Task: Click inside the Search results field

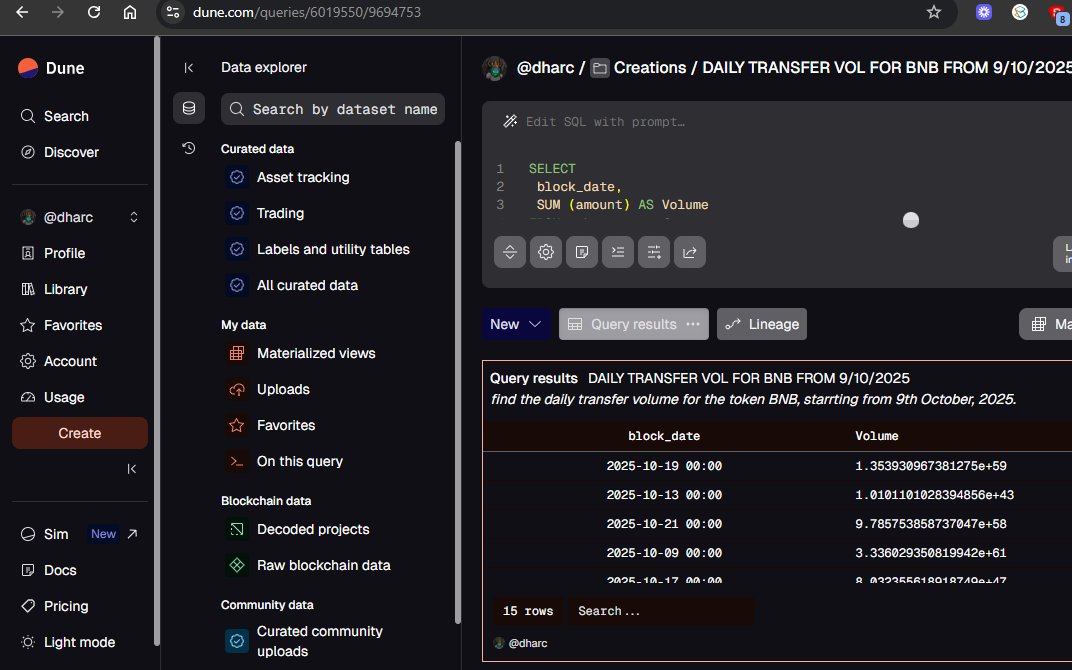Action: [660, 611]
